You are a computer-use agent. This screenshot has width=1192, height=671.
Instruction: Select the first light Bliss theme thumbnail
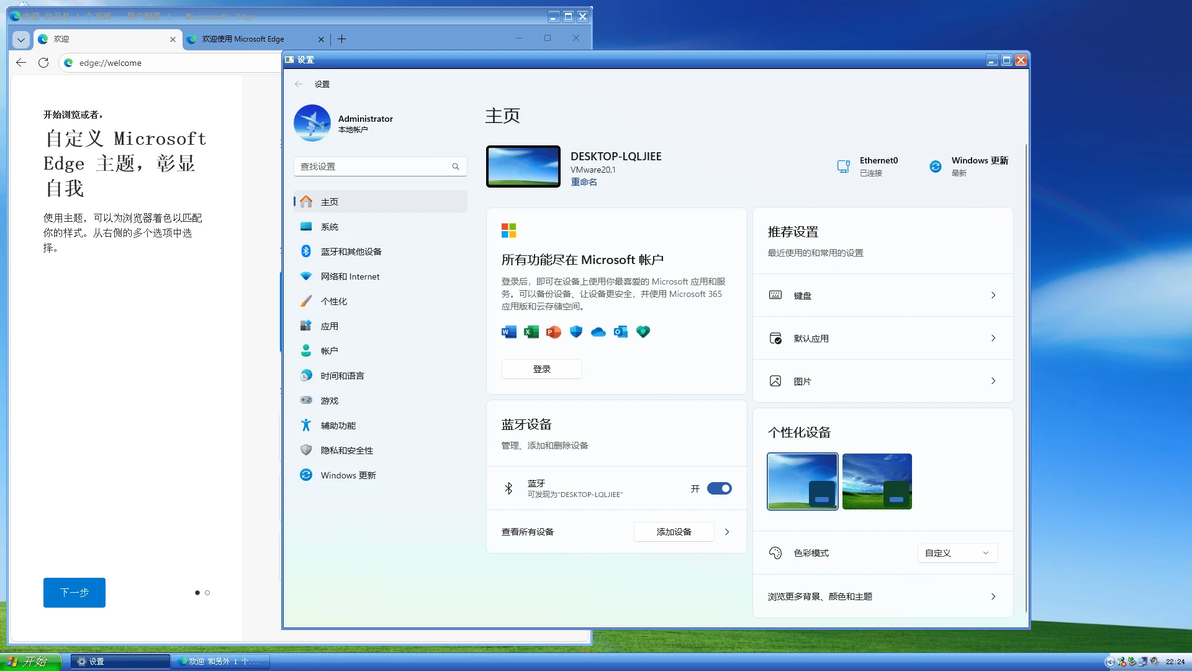pyautogui.click(x=803, y=481)
